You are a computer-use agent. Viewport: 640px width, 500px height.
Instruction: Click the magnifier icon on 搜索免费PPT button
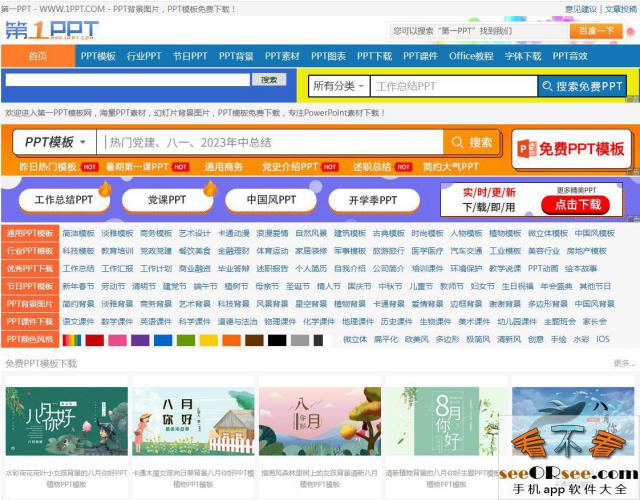pos(548,87)
